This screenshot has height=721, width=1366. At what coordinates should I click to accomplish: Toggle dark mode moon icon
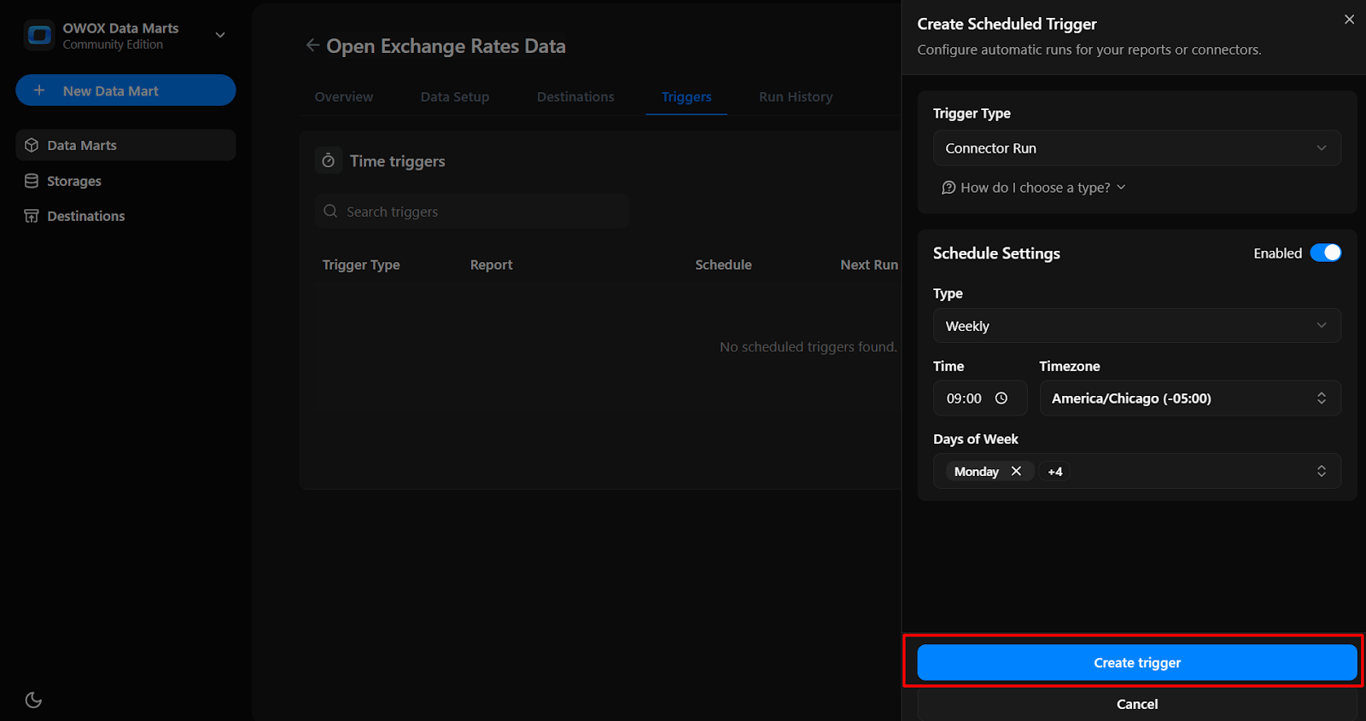pos(33,700)
